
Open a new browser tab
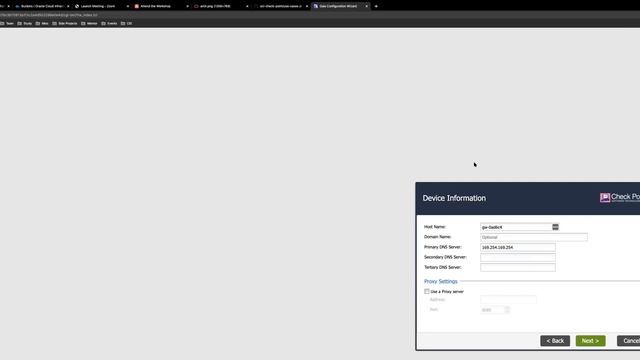376,6
